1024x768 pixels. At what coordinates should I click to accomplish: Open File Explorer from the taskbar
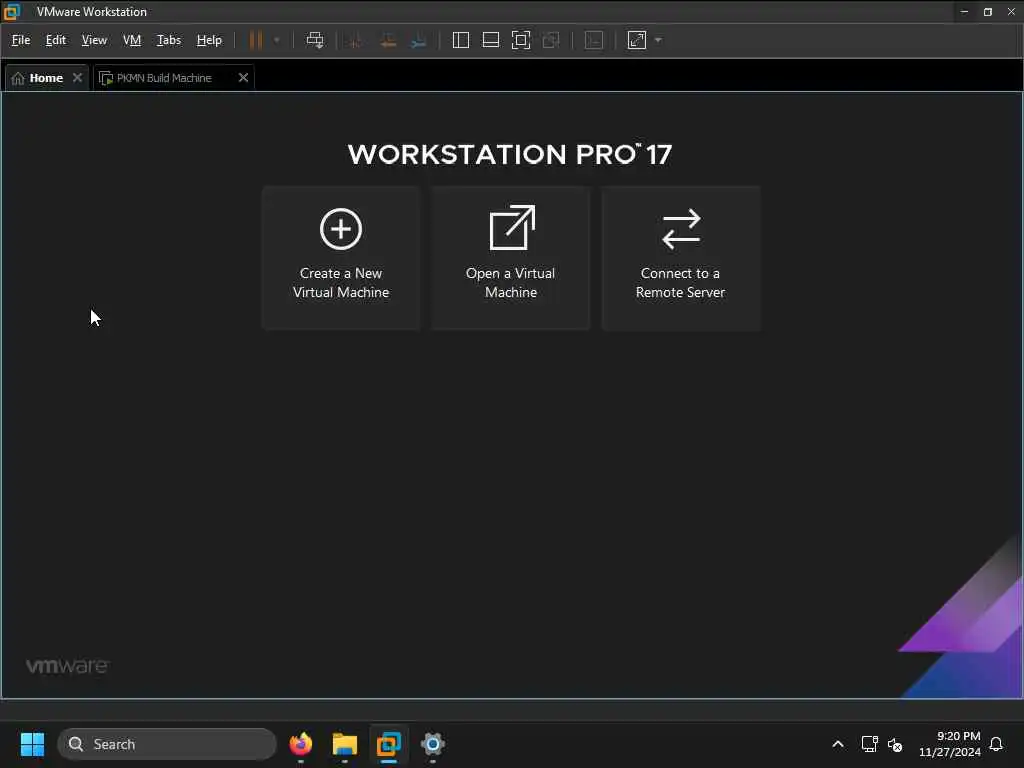point(345,744)
